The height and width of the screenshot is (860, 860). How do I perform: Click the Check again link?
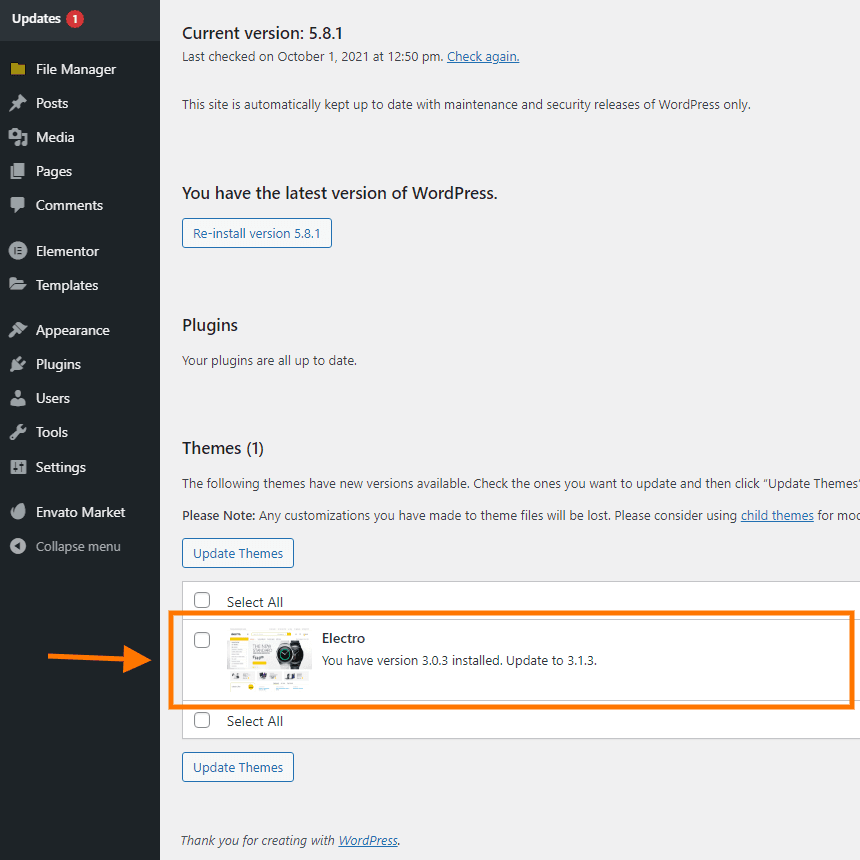coord(483,56)
